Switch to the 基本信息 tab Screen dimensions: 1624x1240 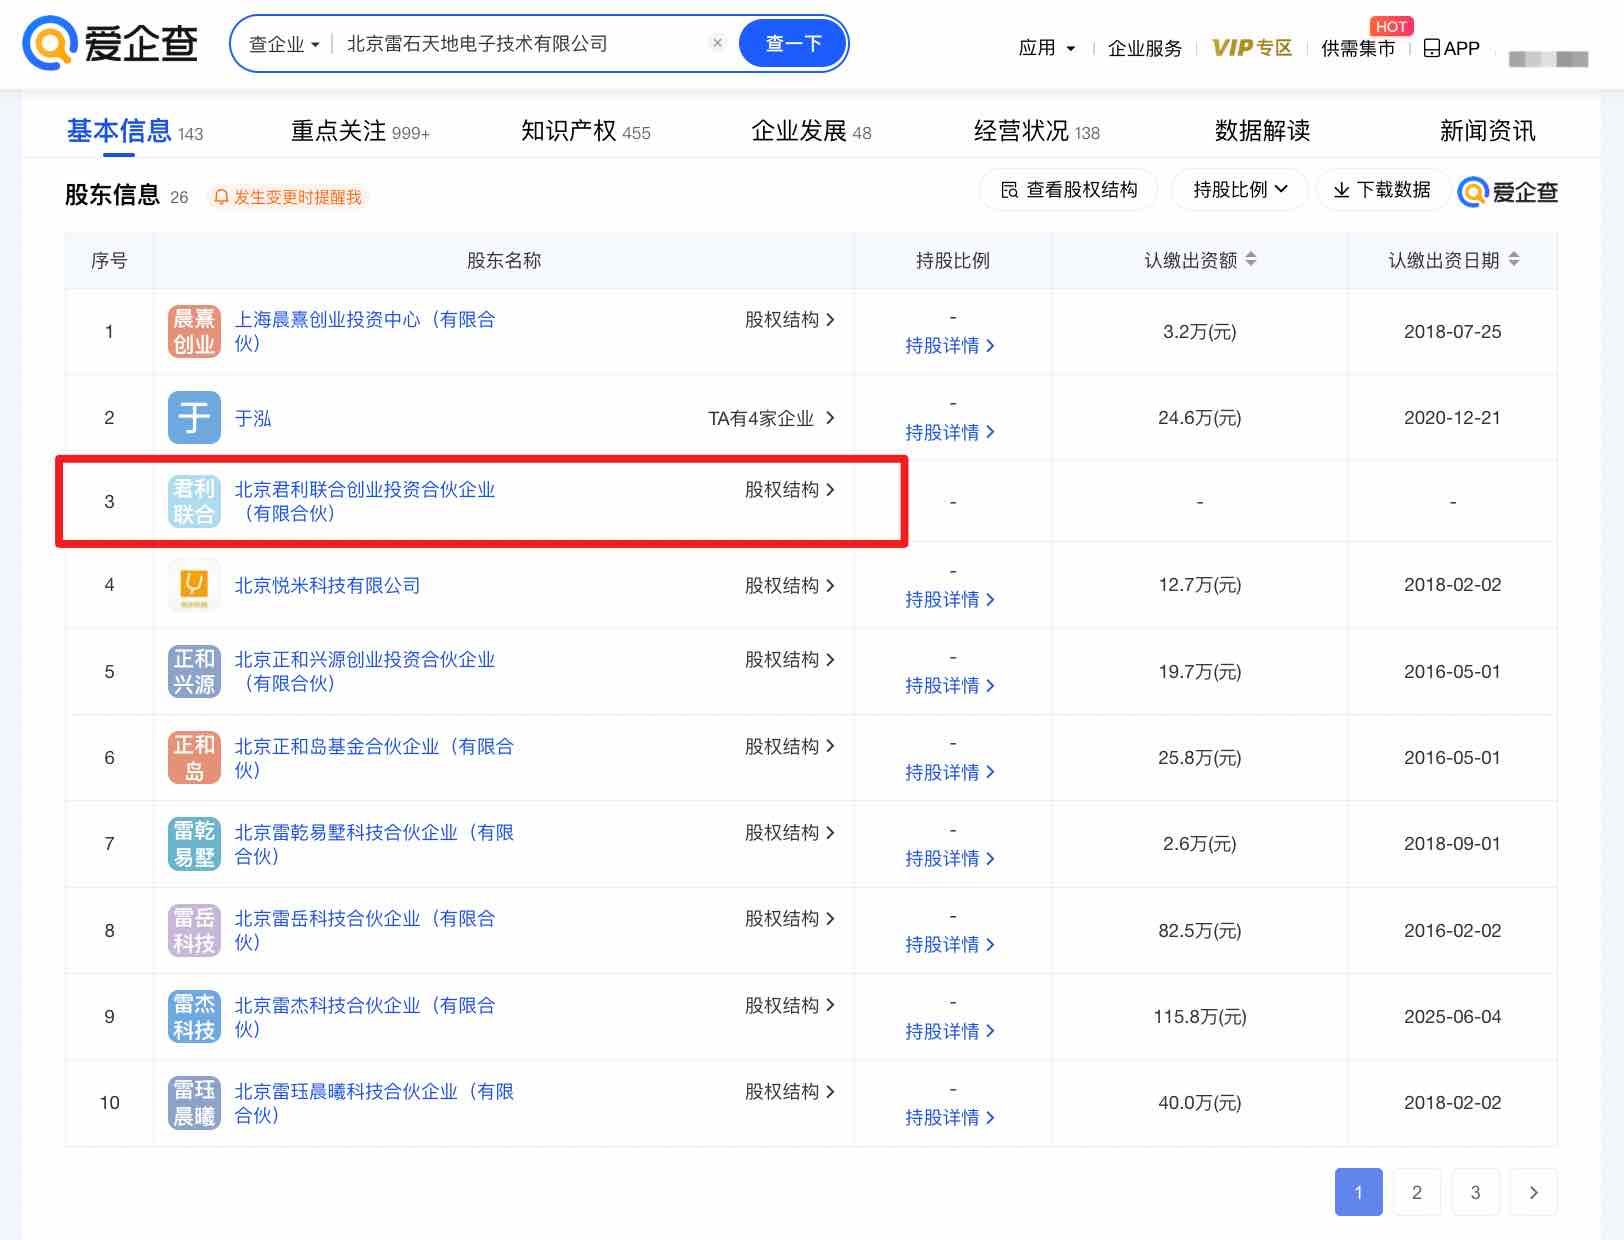point(134,131)
